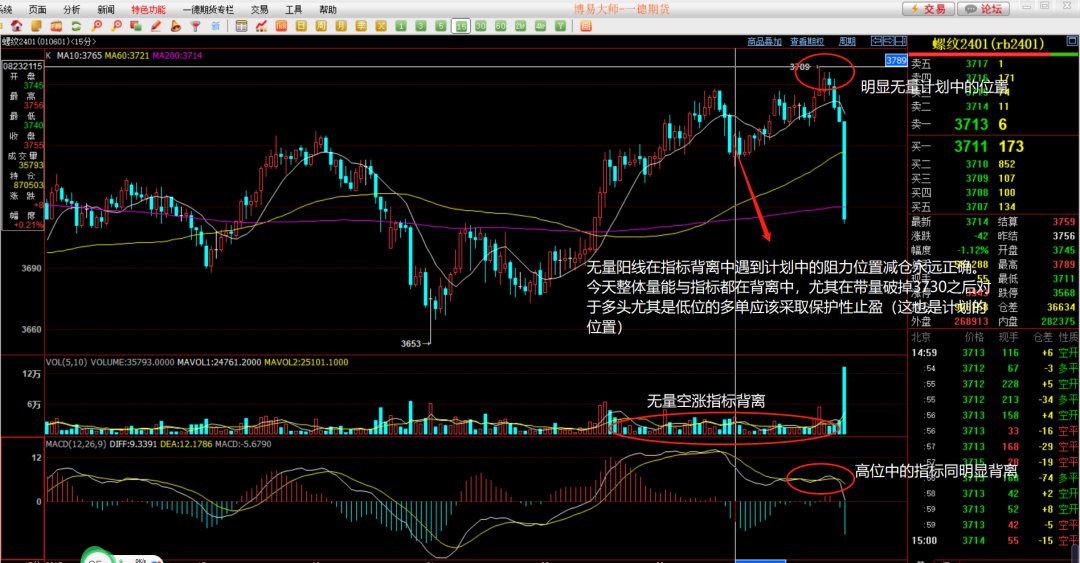This screenshot has height=563, width=1080.
Task: Open the orange grid layout icon
Action: point(586,26)
